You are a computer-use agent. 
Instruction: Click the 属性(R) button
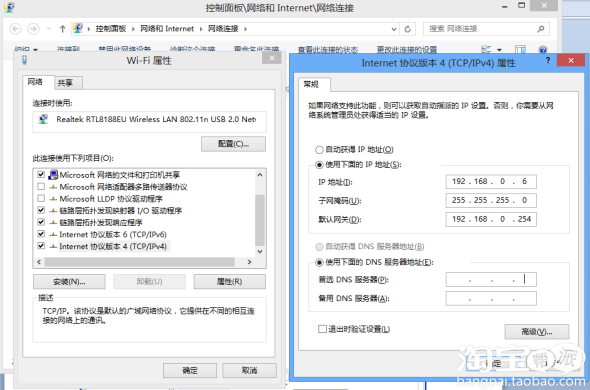[230, 282]
